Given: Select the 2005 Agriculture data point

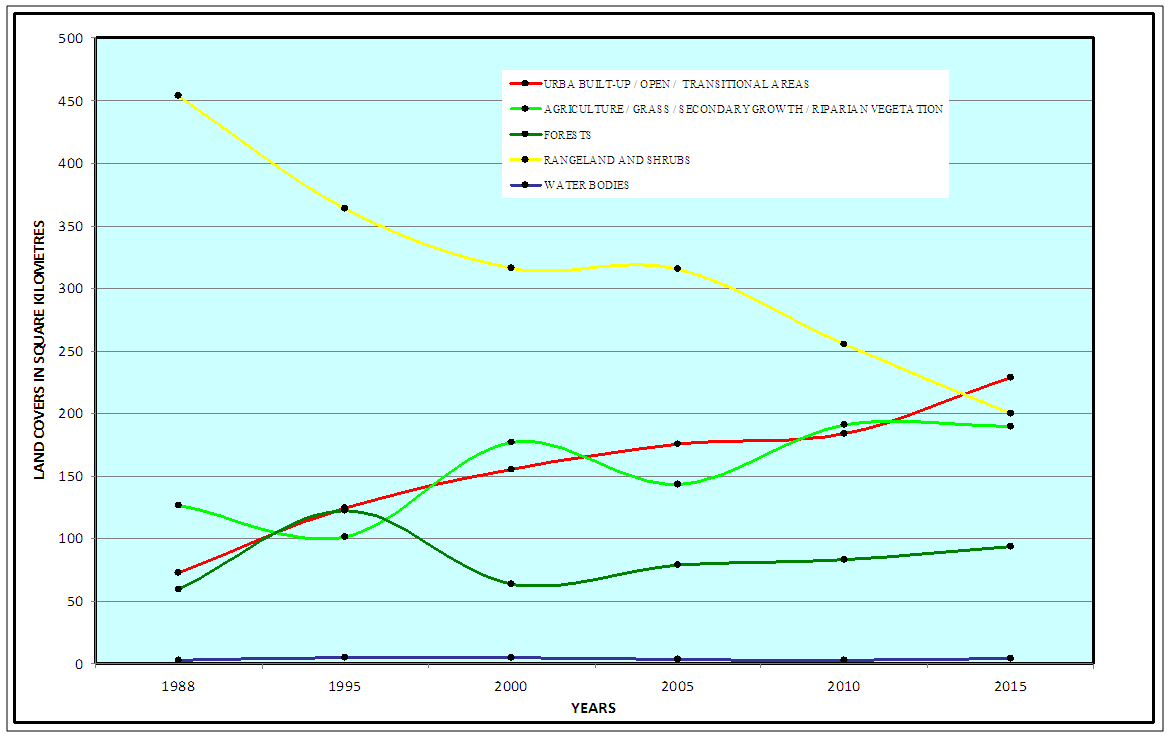Looking at the screenshot, I should tap(677, 484).
